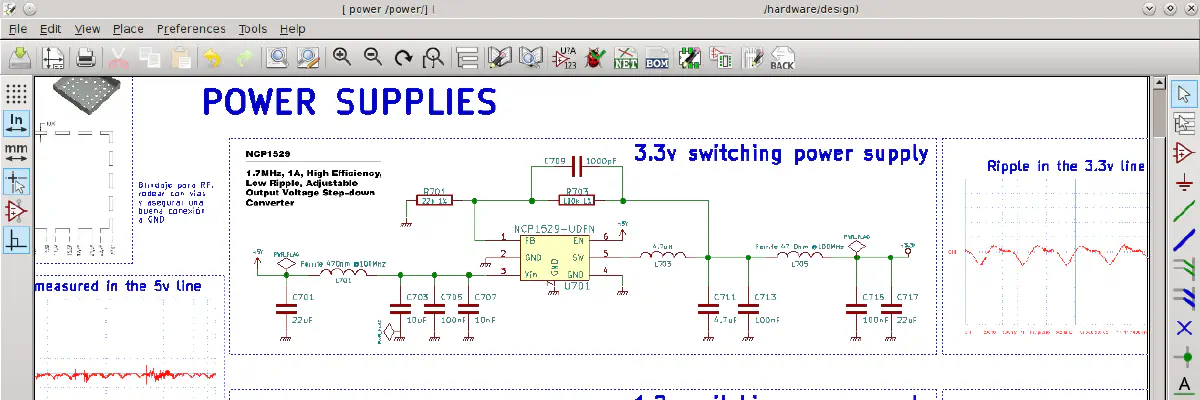Set units to millimeters
The image size is (1200, 400).
coord(16,153)
